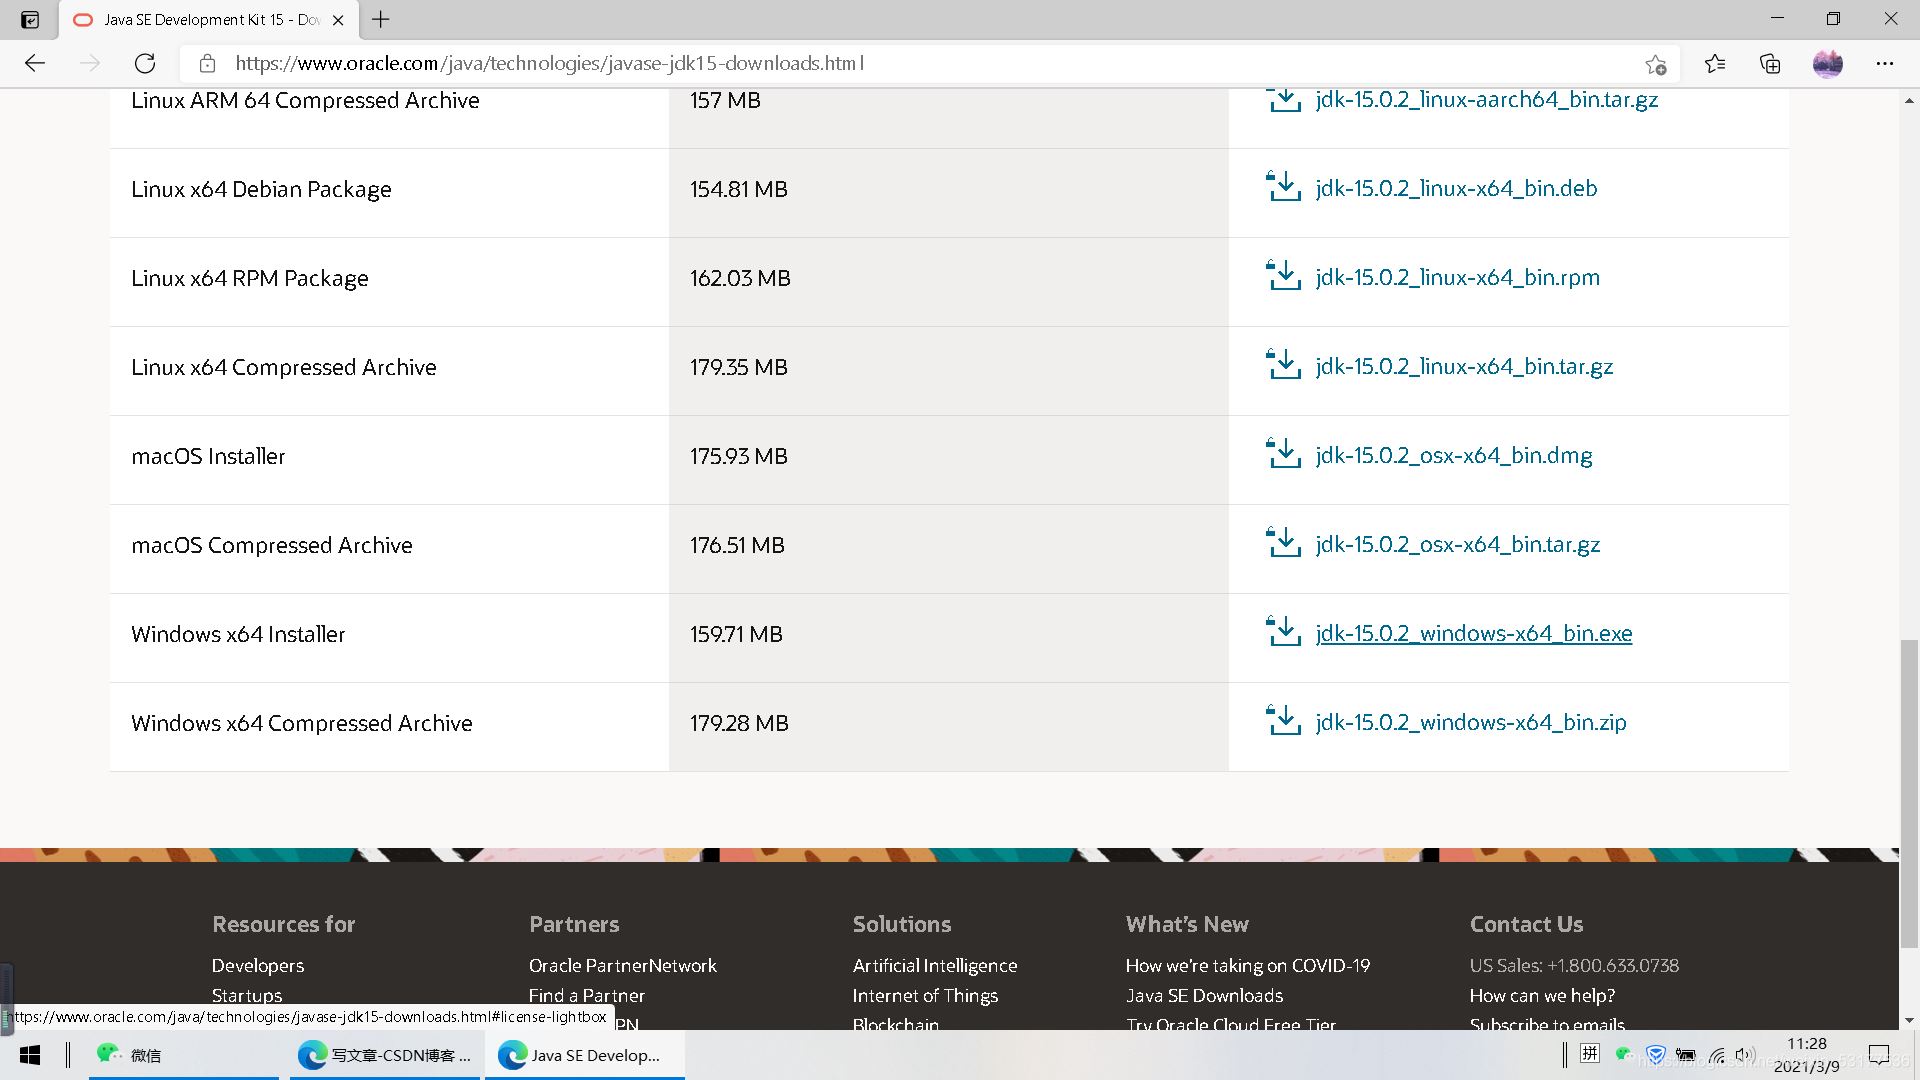The image size is (1920, 1080).
Task: Click the back navigation arrow button
Action: pos(36,63)
